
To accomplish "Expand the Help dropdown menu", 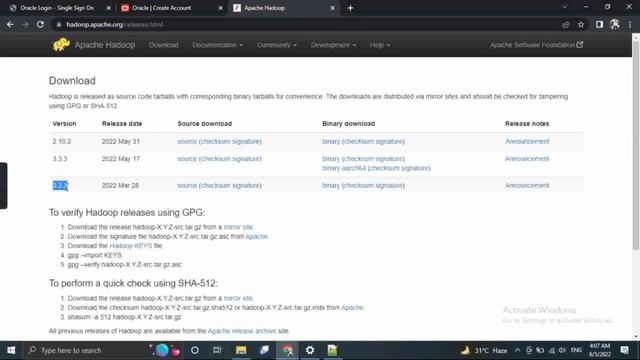I will [380, 45].
